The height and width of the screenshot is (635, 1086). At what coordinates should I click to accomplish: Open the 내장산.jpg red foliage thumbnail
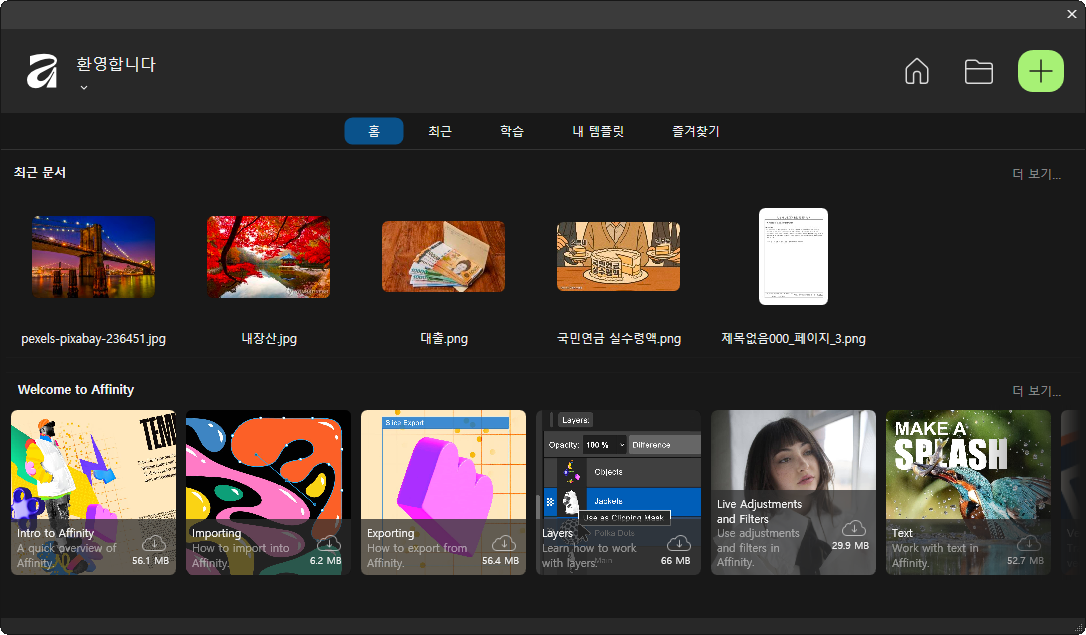pyautogui.click(x=269, y=257)
